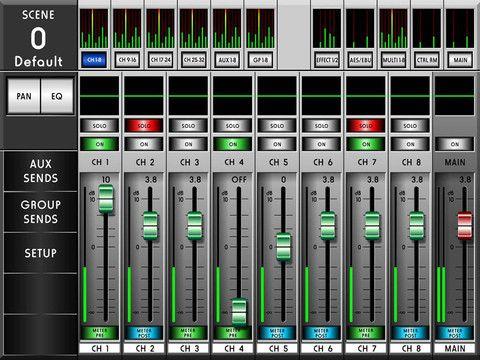Viewport: 480px width, 360px height.
Task: Toggle CH 2 METER POST button
Action: tap(144, 333)
